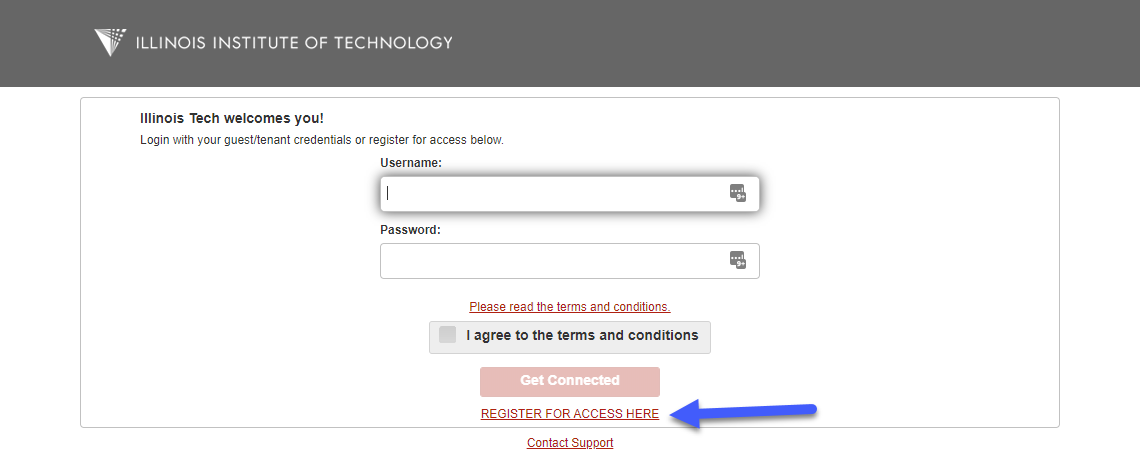Viewport: 1140px width, 467px height.
Task: Click the "I agree to the terms" label text
Action: click(x=582, y=335)
